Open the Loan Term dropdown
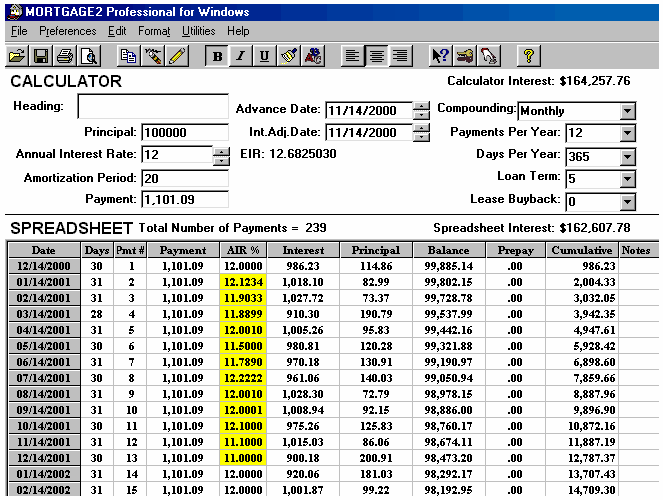Image resolution: width=663 pixels, height=500 pixels. (627, 180)
